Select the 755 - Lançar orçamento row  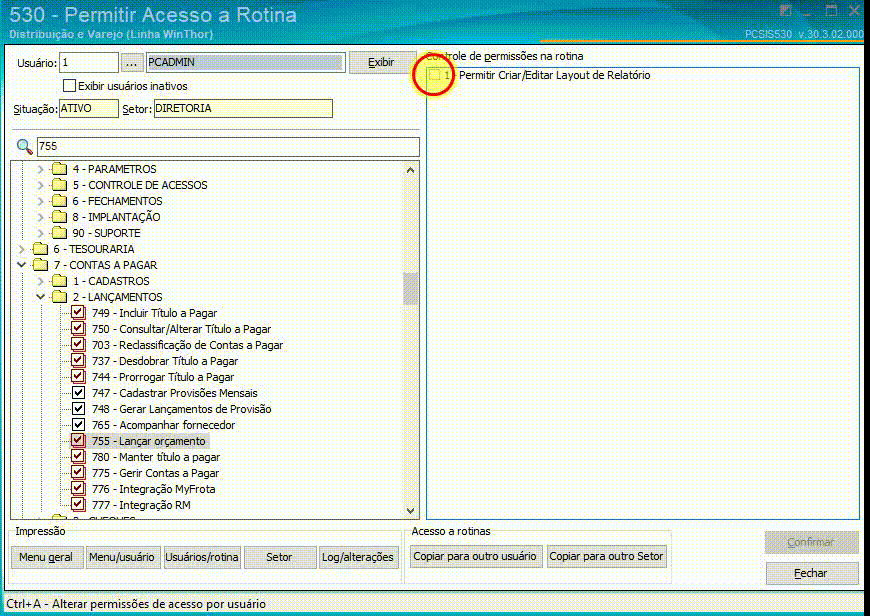(x=149, y=441)
